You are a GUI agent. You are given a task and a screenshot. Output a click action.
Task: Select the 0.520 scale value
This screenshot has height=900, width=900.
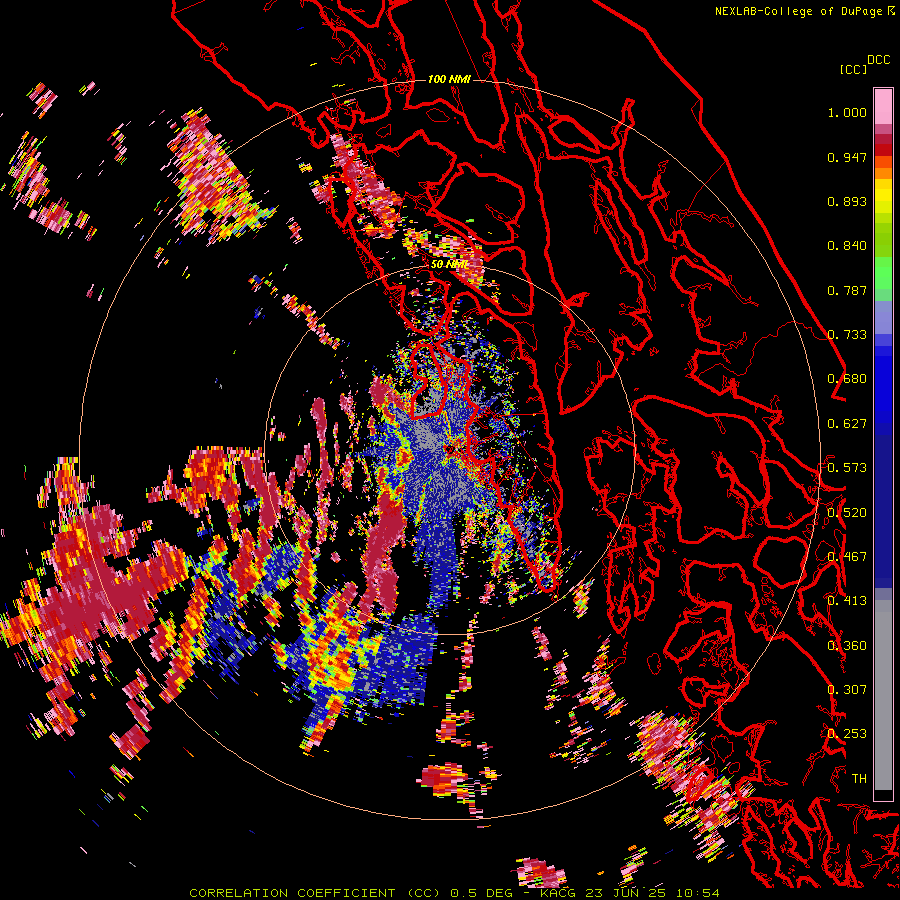847,512
